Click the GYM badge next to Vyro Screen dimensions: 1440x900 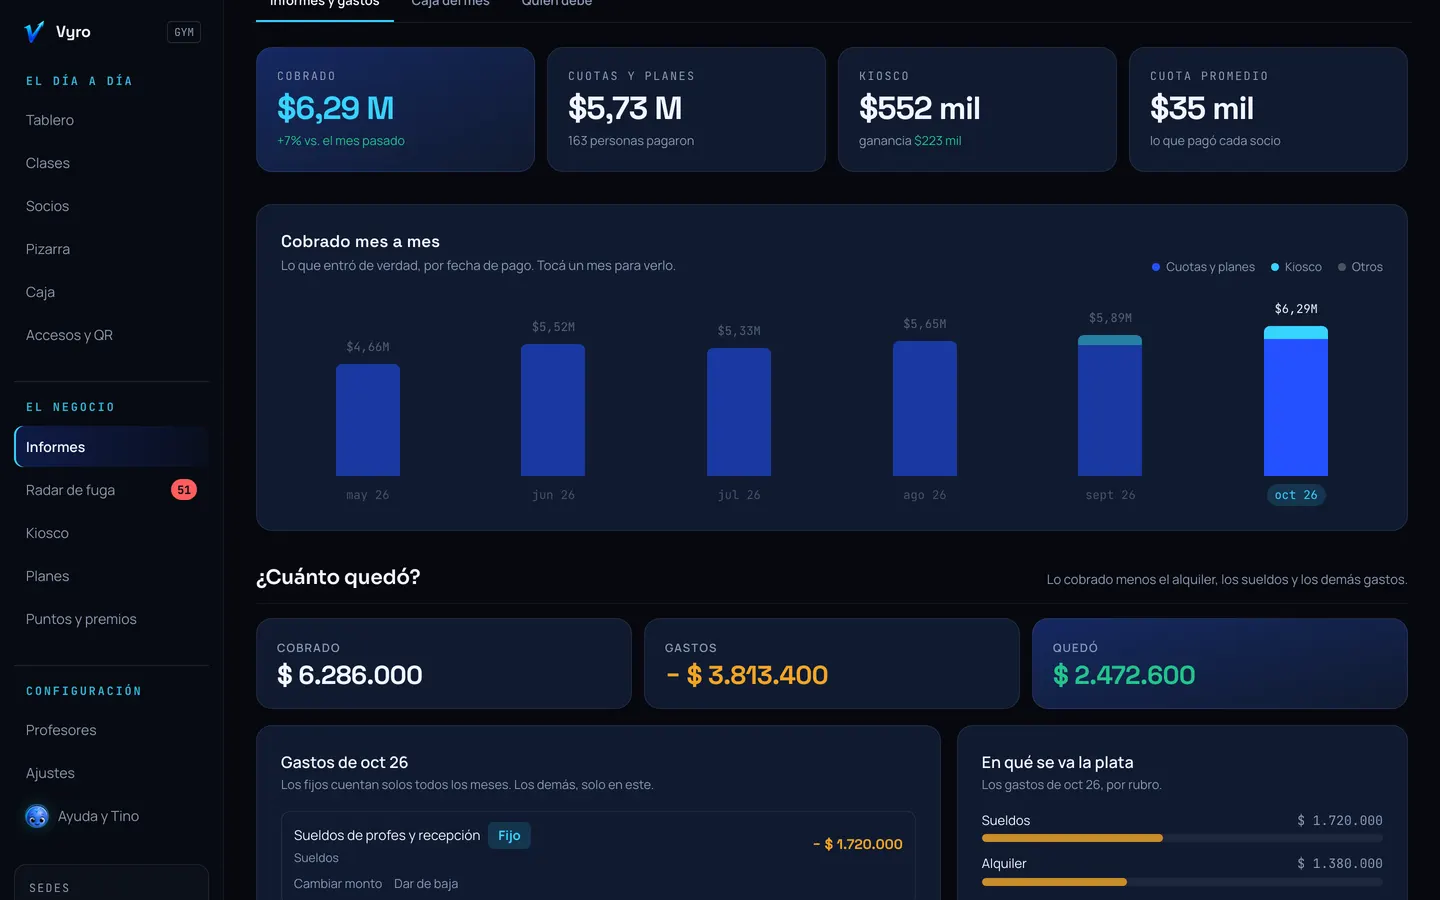pyautogui.click(x=184, y=32)
